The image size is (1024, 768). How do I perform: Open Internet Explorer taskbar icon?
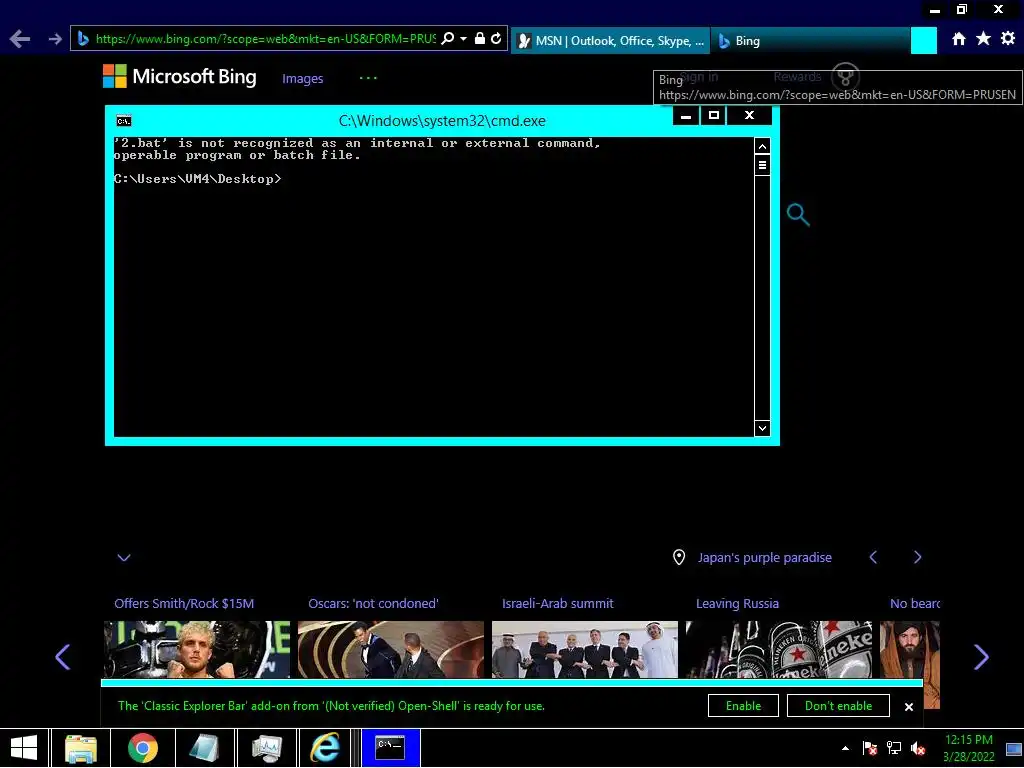[x=325, y=748]
